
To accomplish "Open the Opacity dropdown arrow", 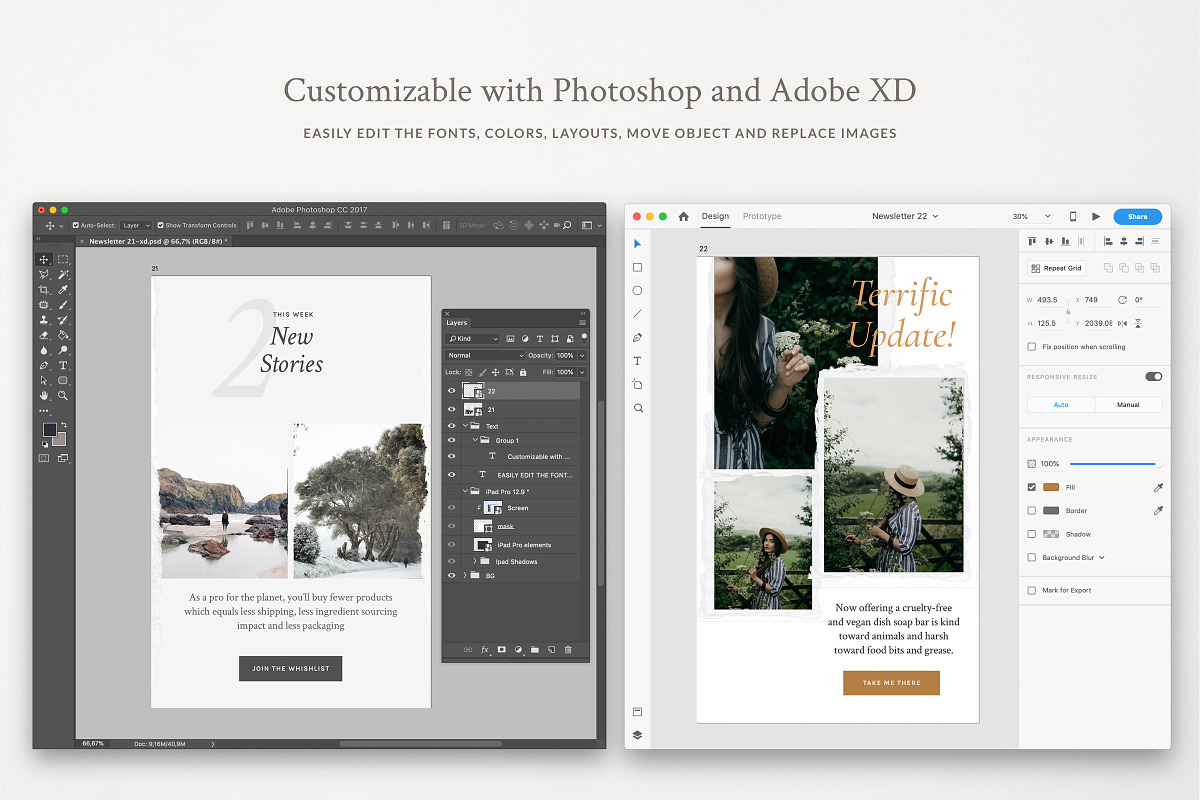I will pyautogui.click(x=582, y=355).
